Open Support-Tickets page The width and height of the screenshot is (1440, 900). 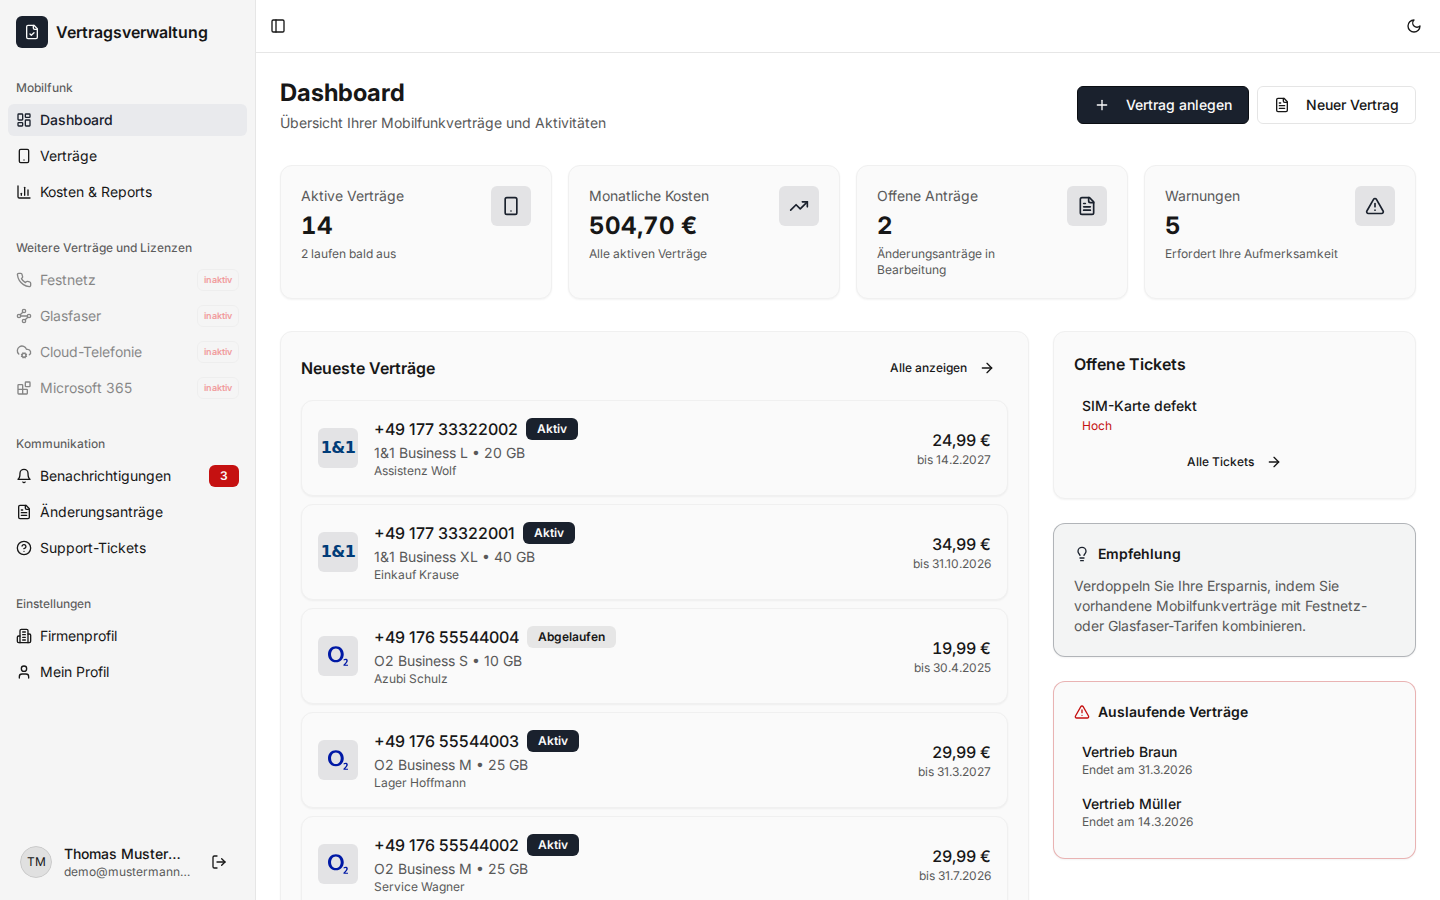(127, 548)
